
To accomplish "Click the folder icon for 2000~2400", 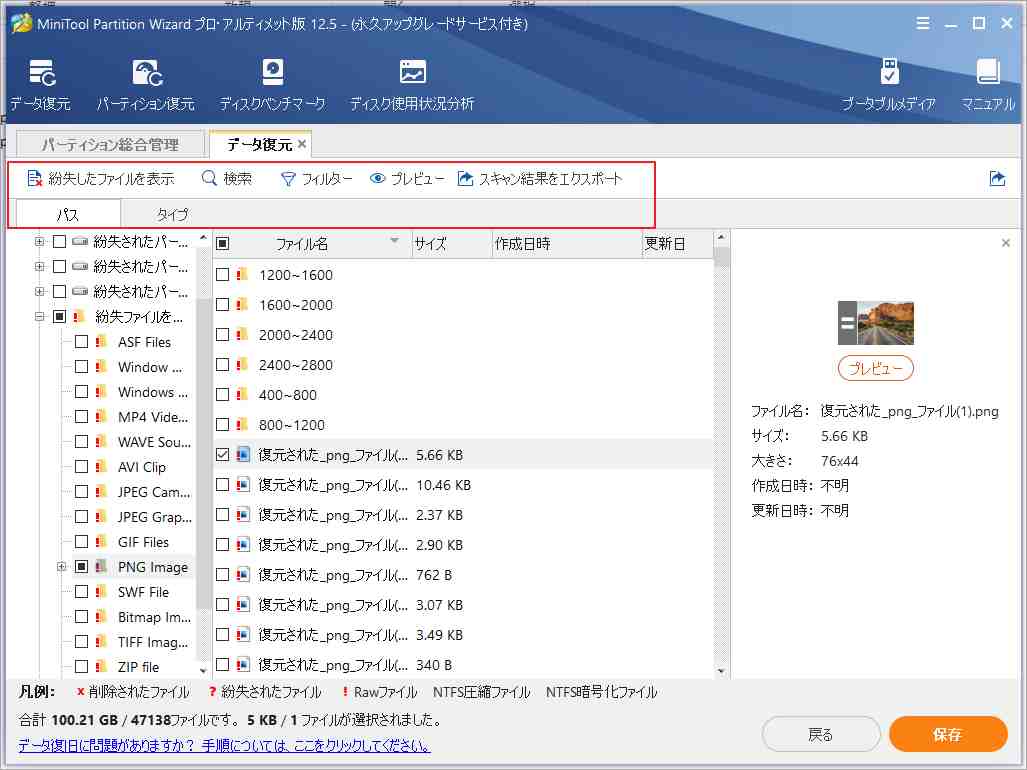I will click(242, 335).
